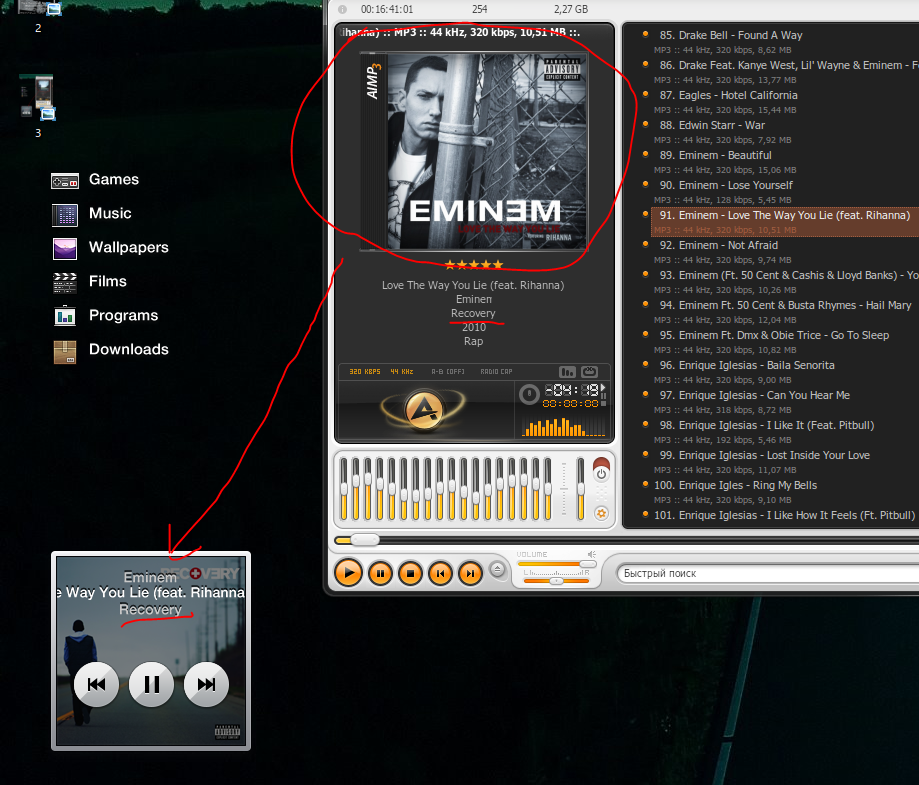The height and width of the screenshot is (785, 919).
Task: Select track 95. Eminem Ft. Dmx - Go To Sleep
Action: pos(784,341)
